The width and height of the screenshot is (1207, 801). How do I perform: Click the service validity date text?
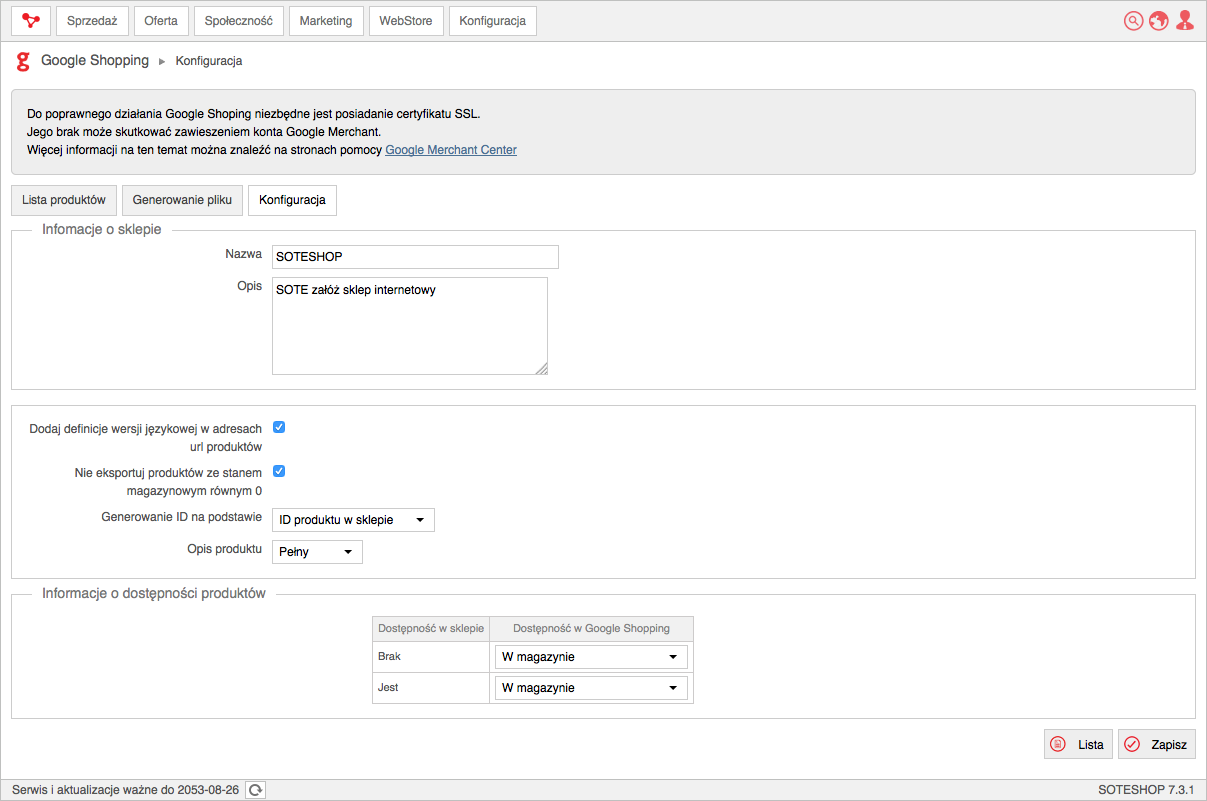tap(125, 790)
